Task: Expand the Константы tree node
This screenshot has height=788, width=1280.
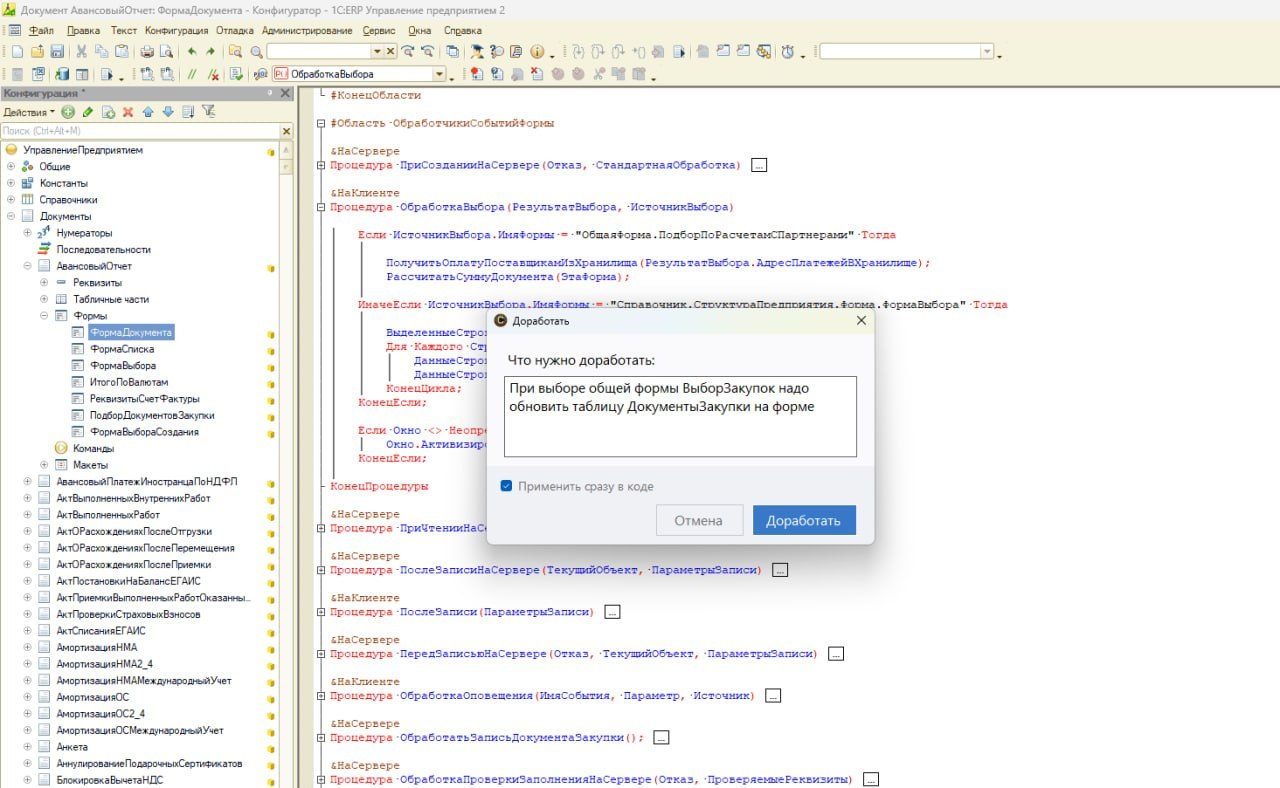Action: (x=11, y=183)
